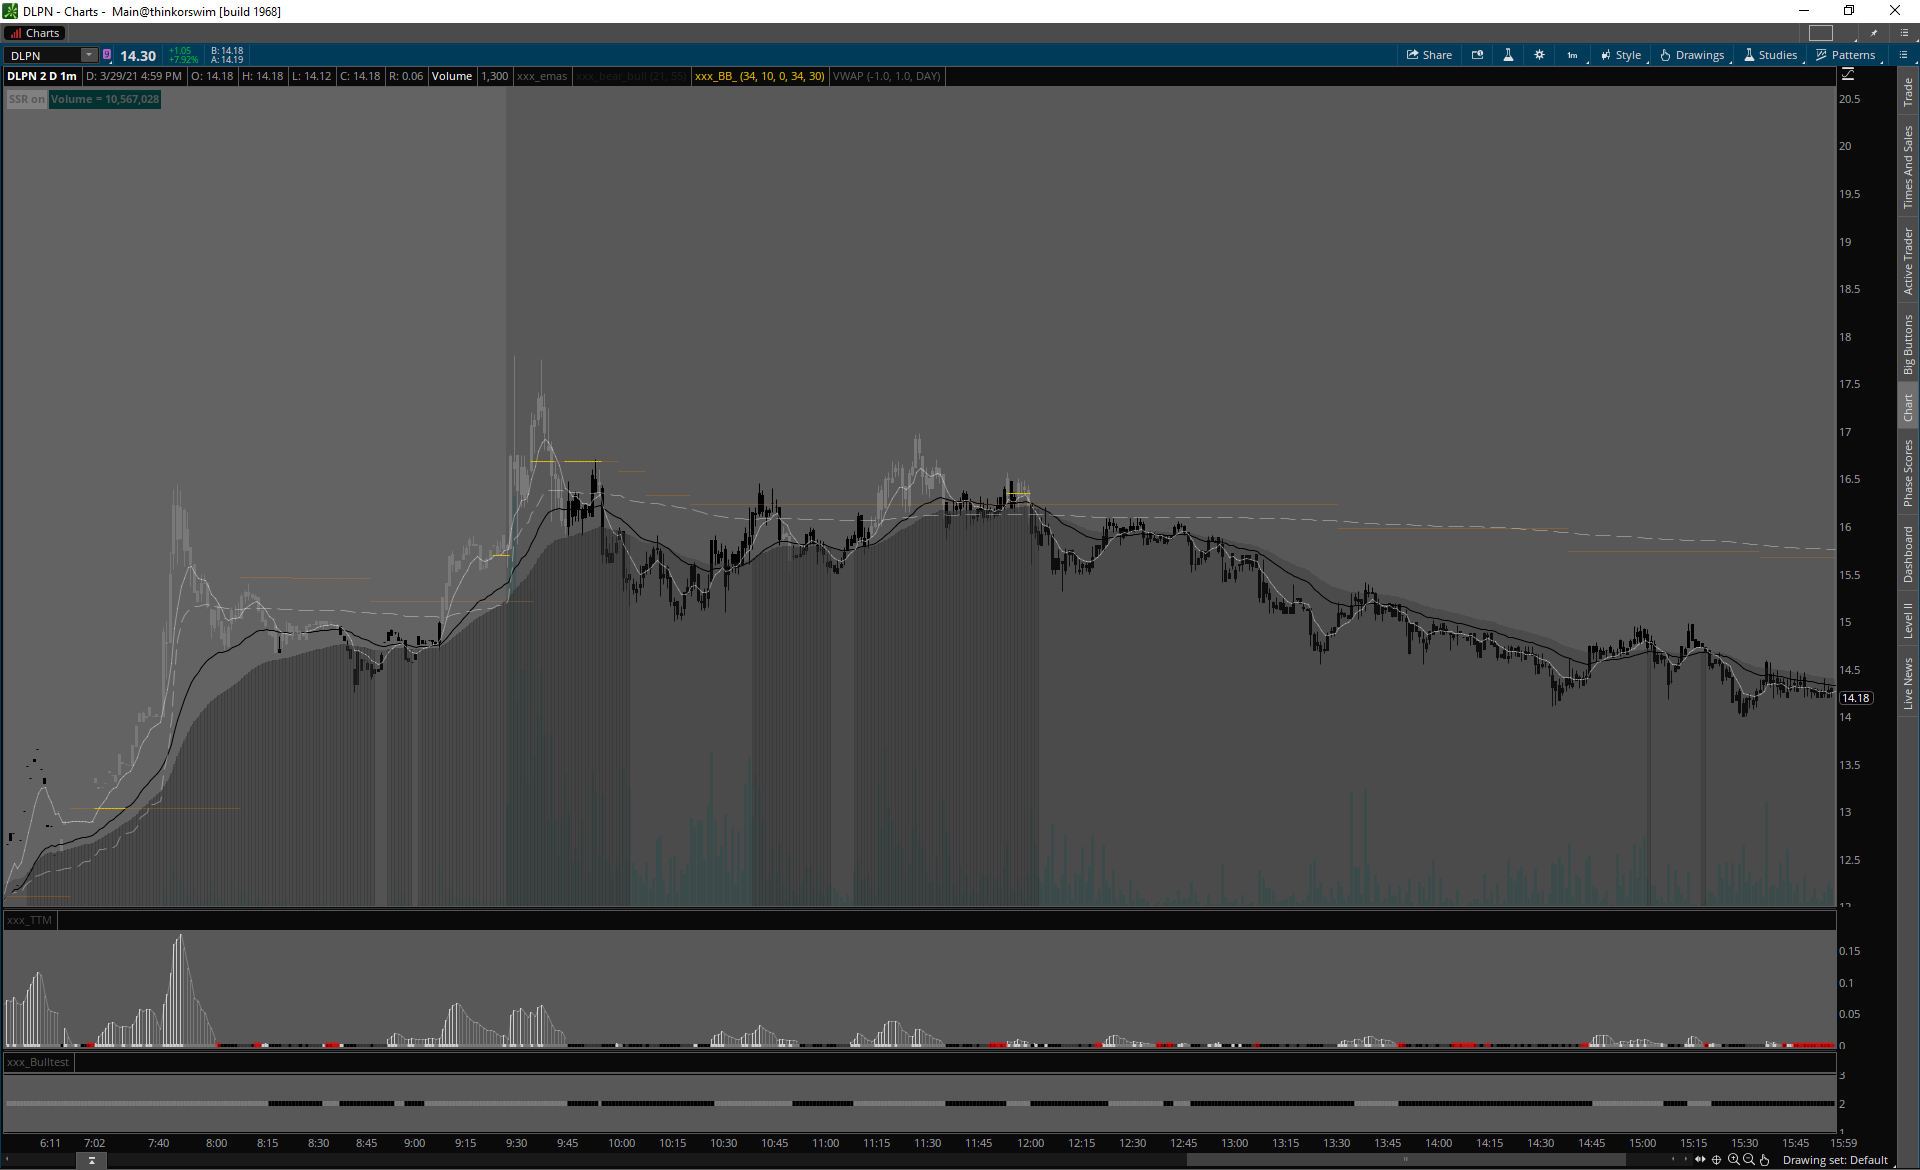Open the Drawings menu

click(1692, 55)
